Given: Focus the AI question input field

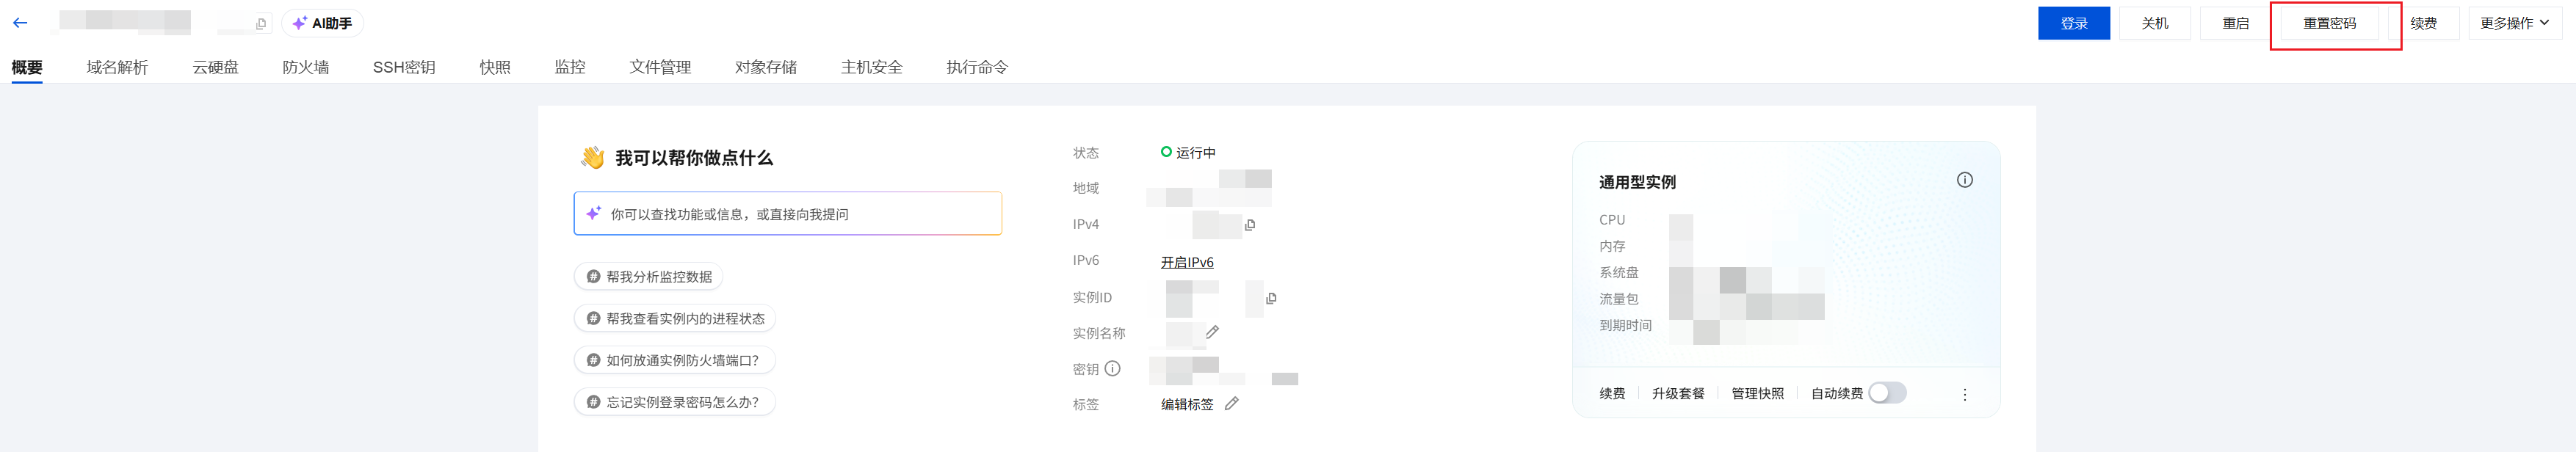Looking at the screenshot, I should tap(788, 214).
